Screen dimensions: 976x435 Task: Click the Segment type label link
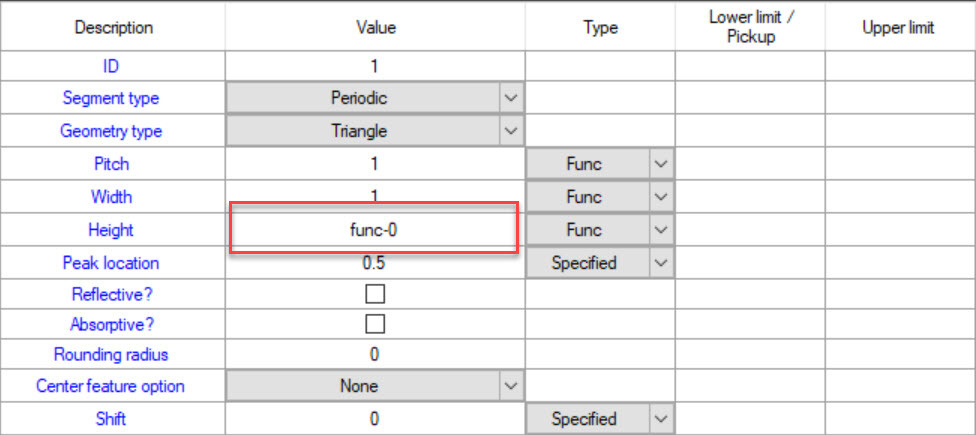111,98
